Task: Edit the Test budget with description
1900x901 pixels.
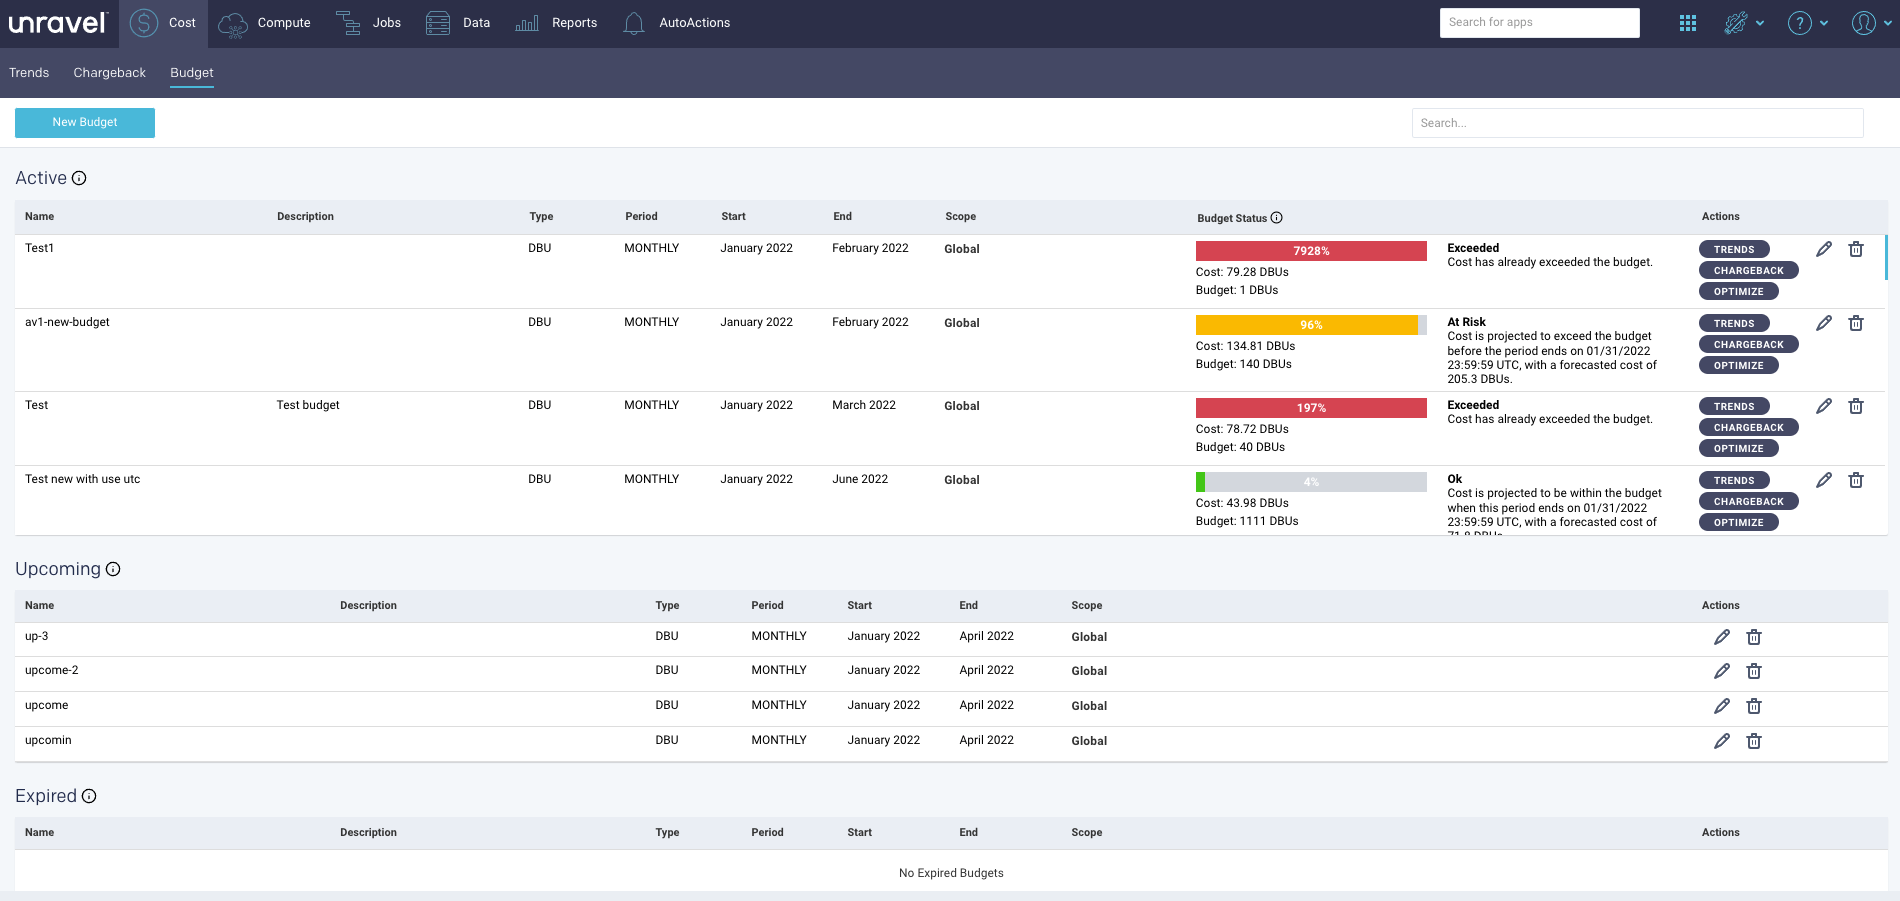Action: tap(1824, 406)
